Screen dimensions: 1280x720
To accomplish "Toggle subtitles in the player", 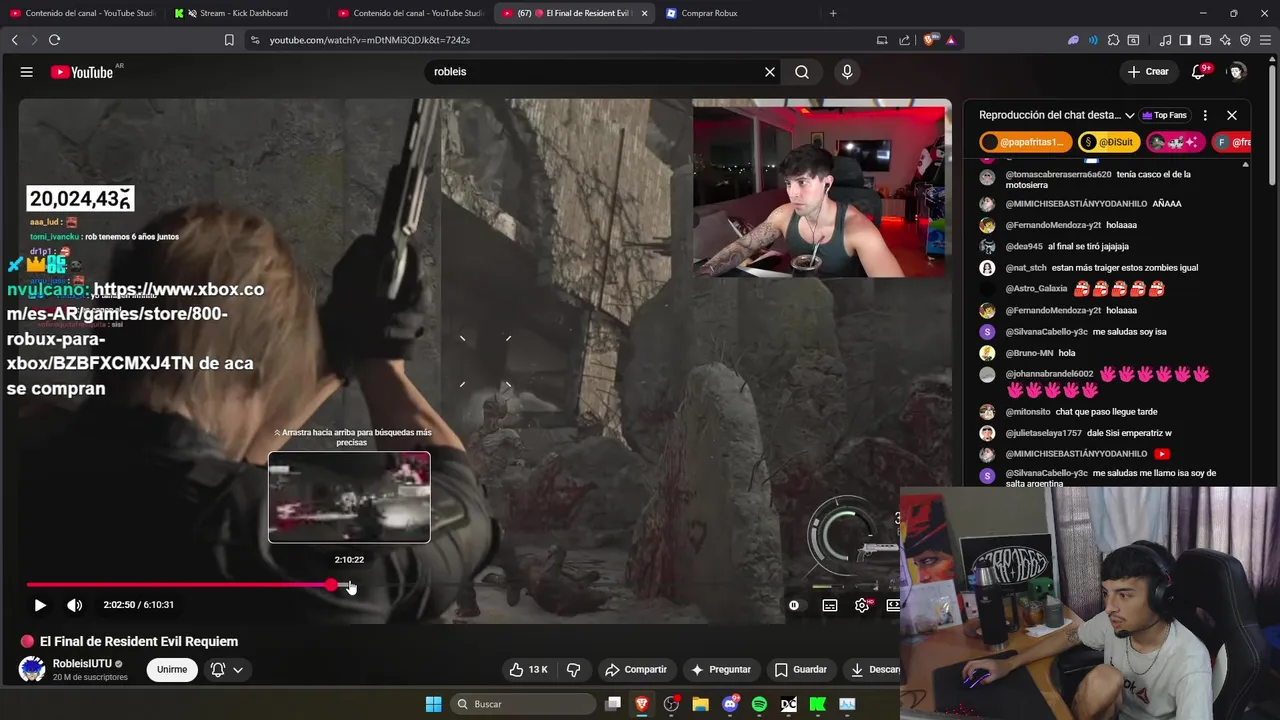I will (x=830, y=605).
